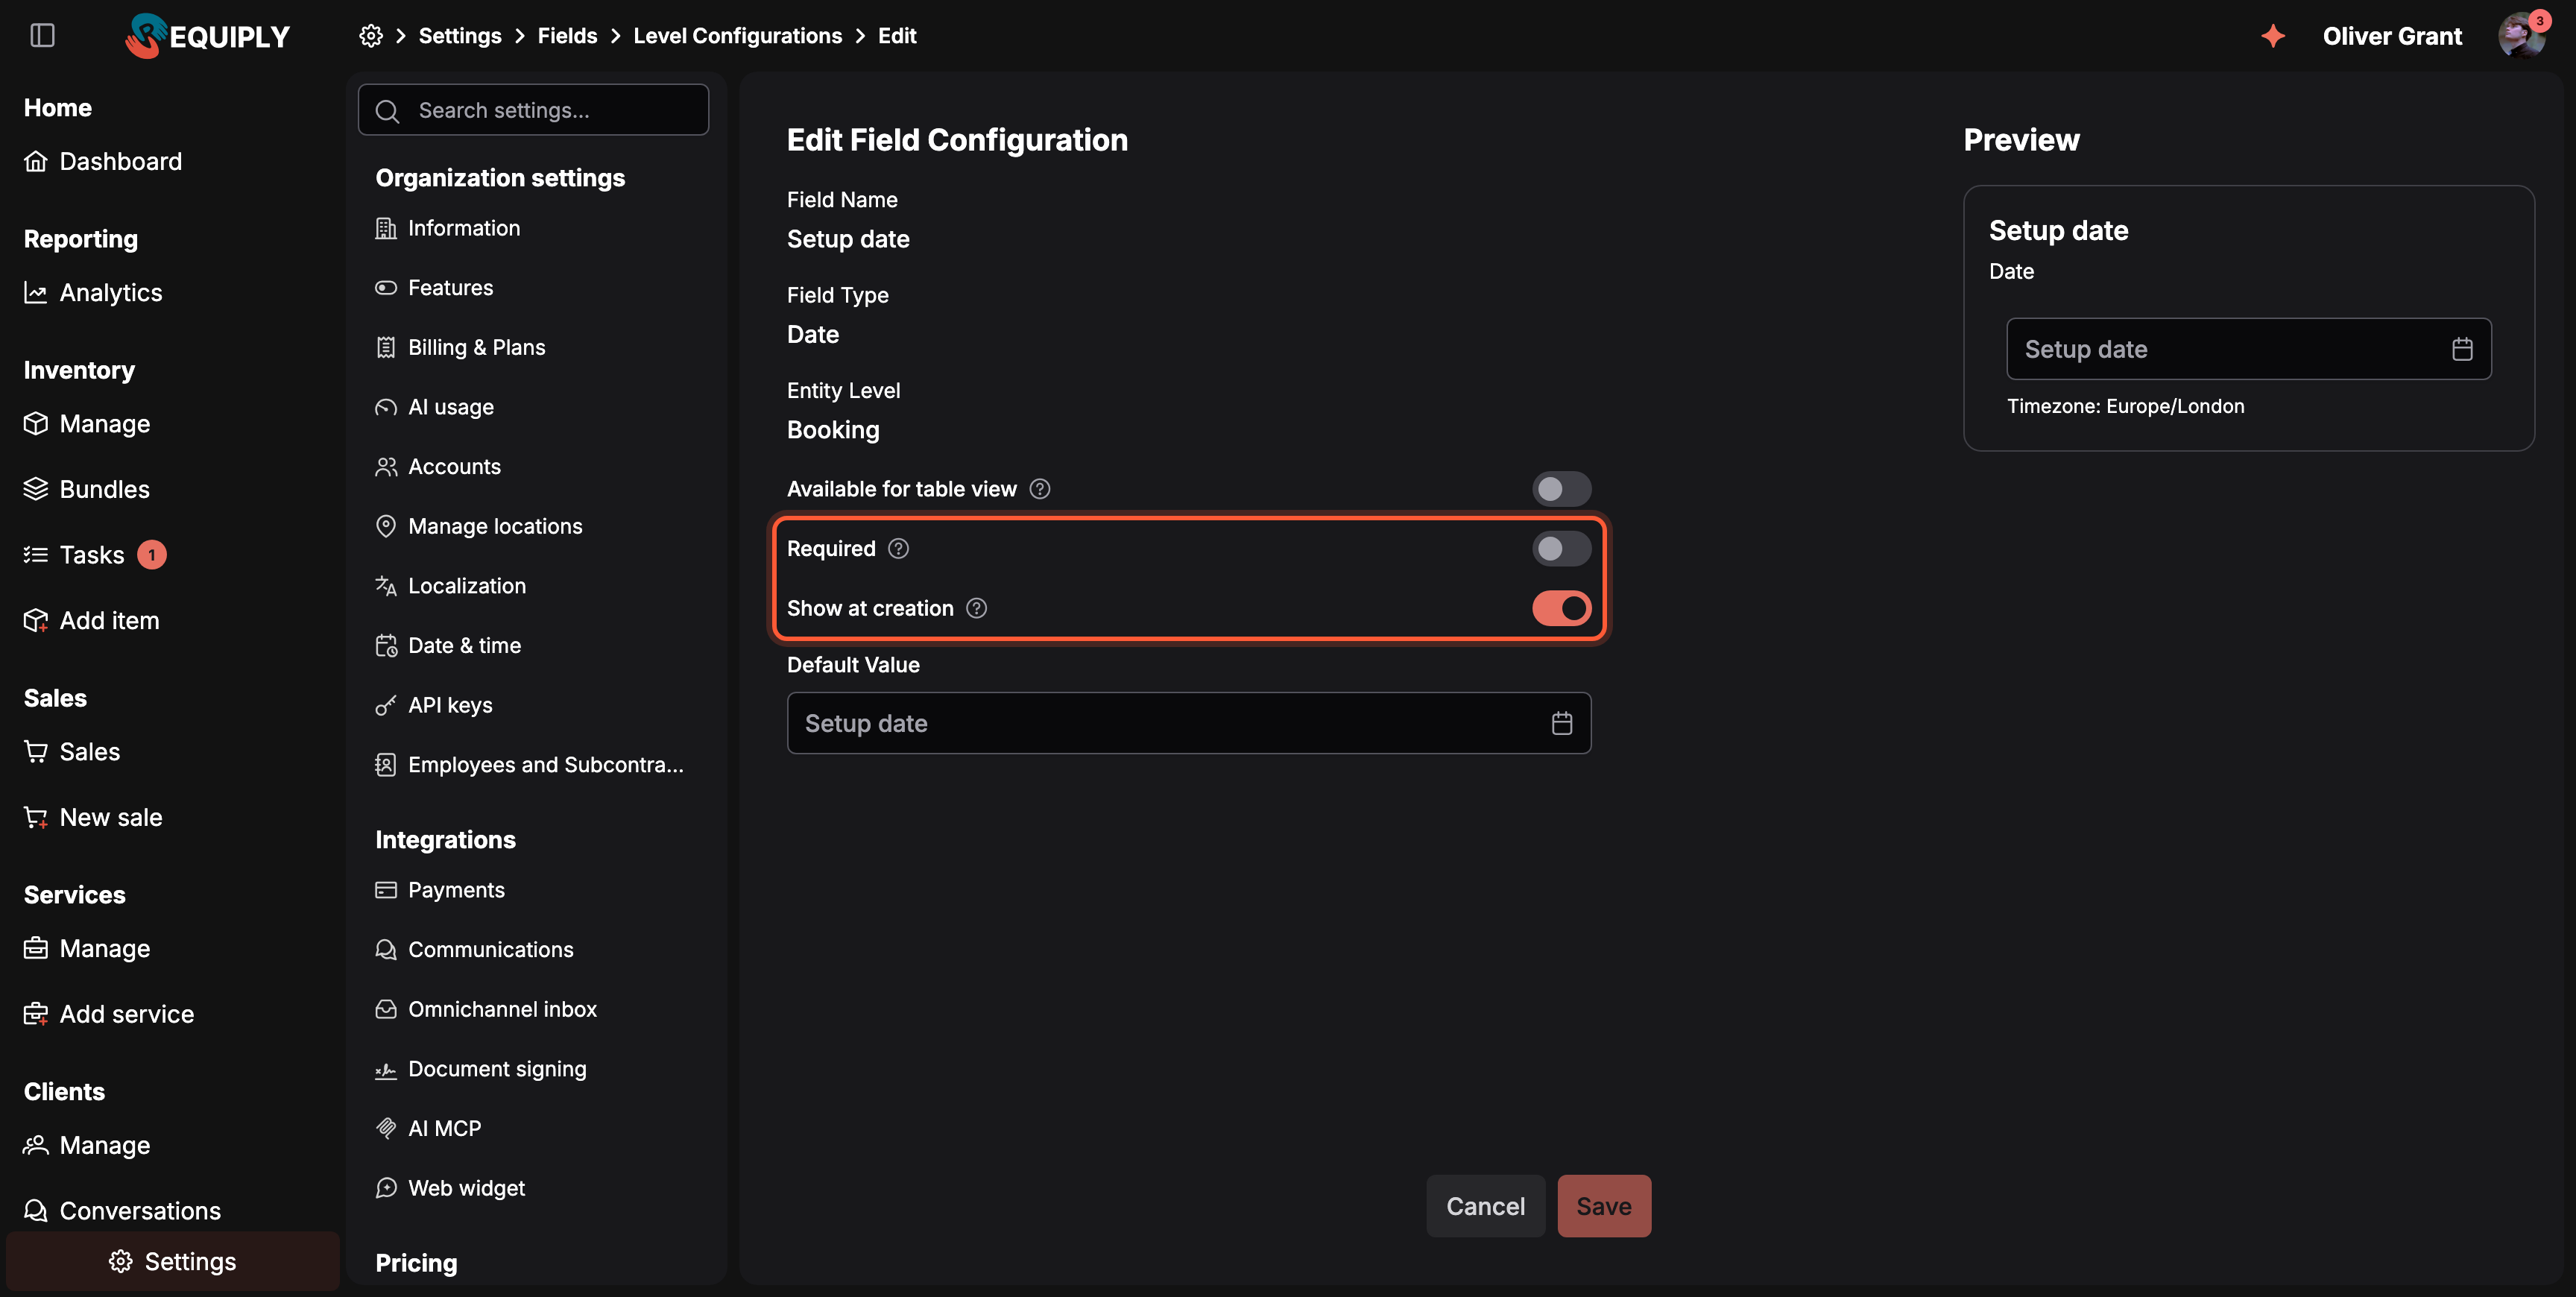Screen dimensions: 2576x1297
Task: Open Features settings page
Action: pyautogui.click(x=434, y=288)
